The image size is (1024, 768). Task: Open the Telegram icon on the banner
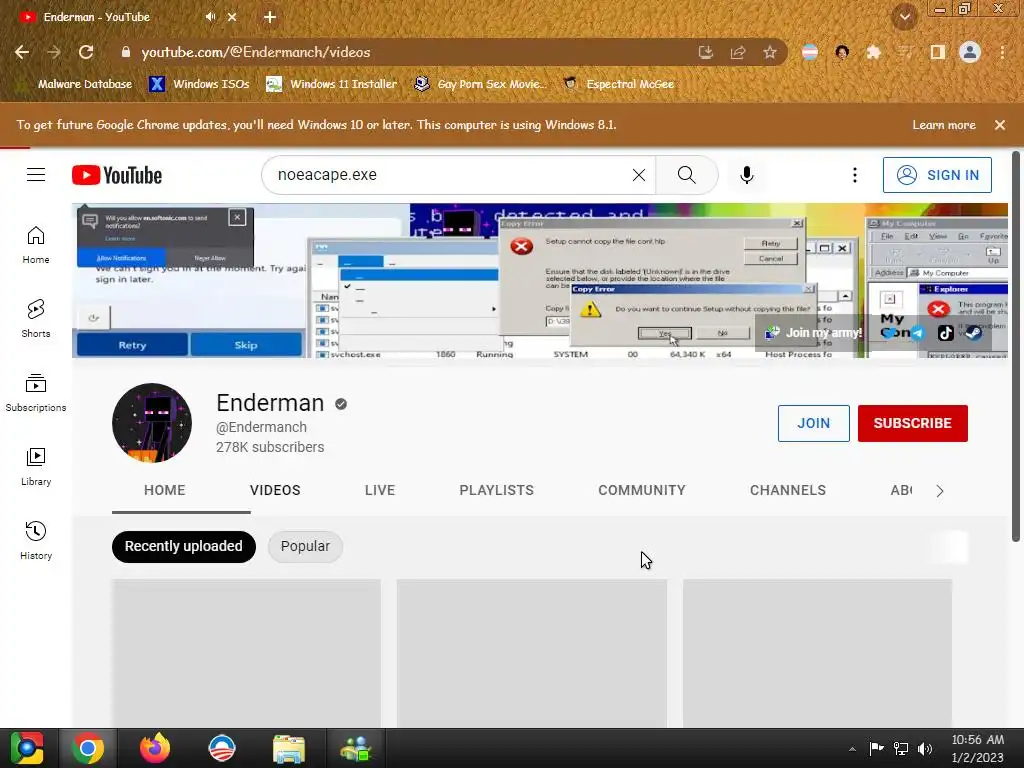918,333
